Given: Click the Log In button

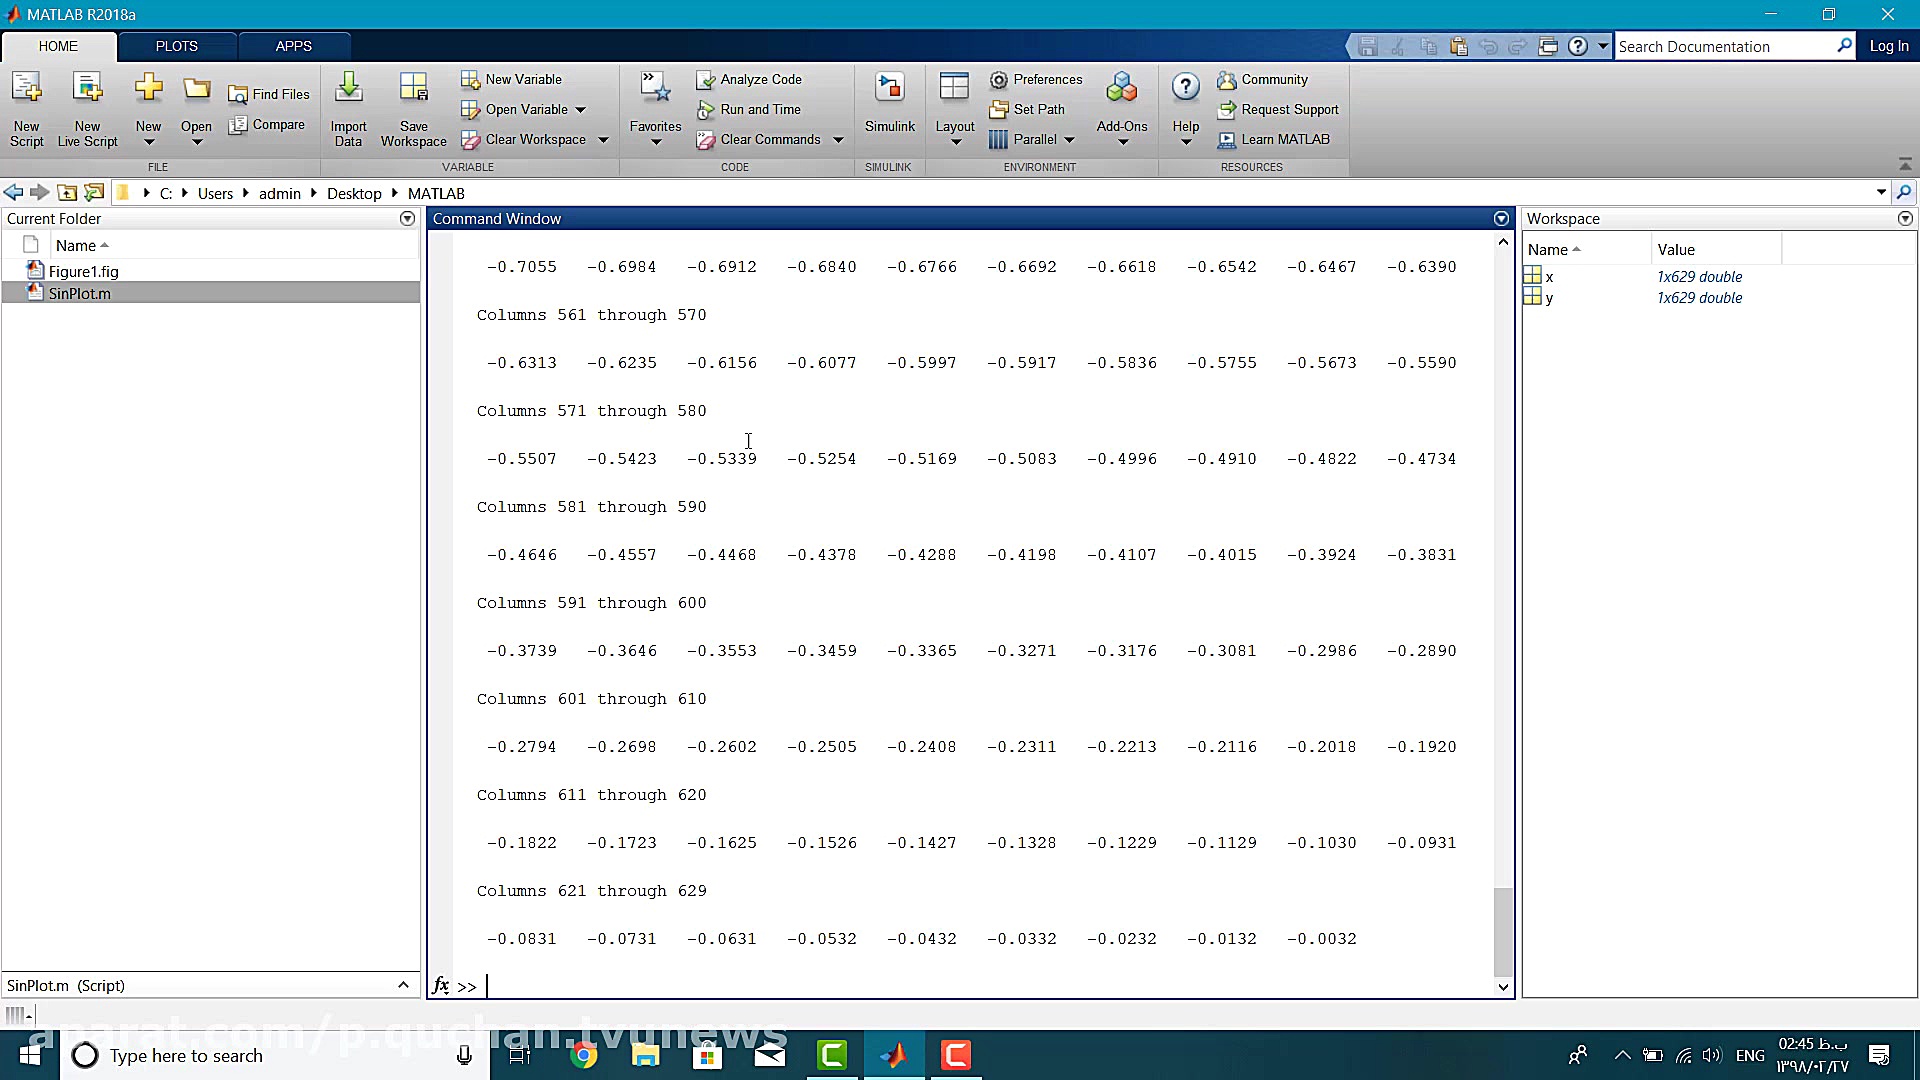Looking at the screenshot, I should (x=1888, y=46).
